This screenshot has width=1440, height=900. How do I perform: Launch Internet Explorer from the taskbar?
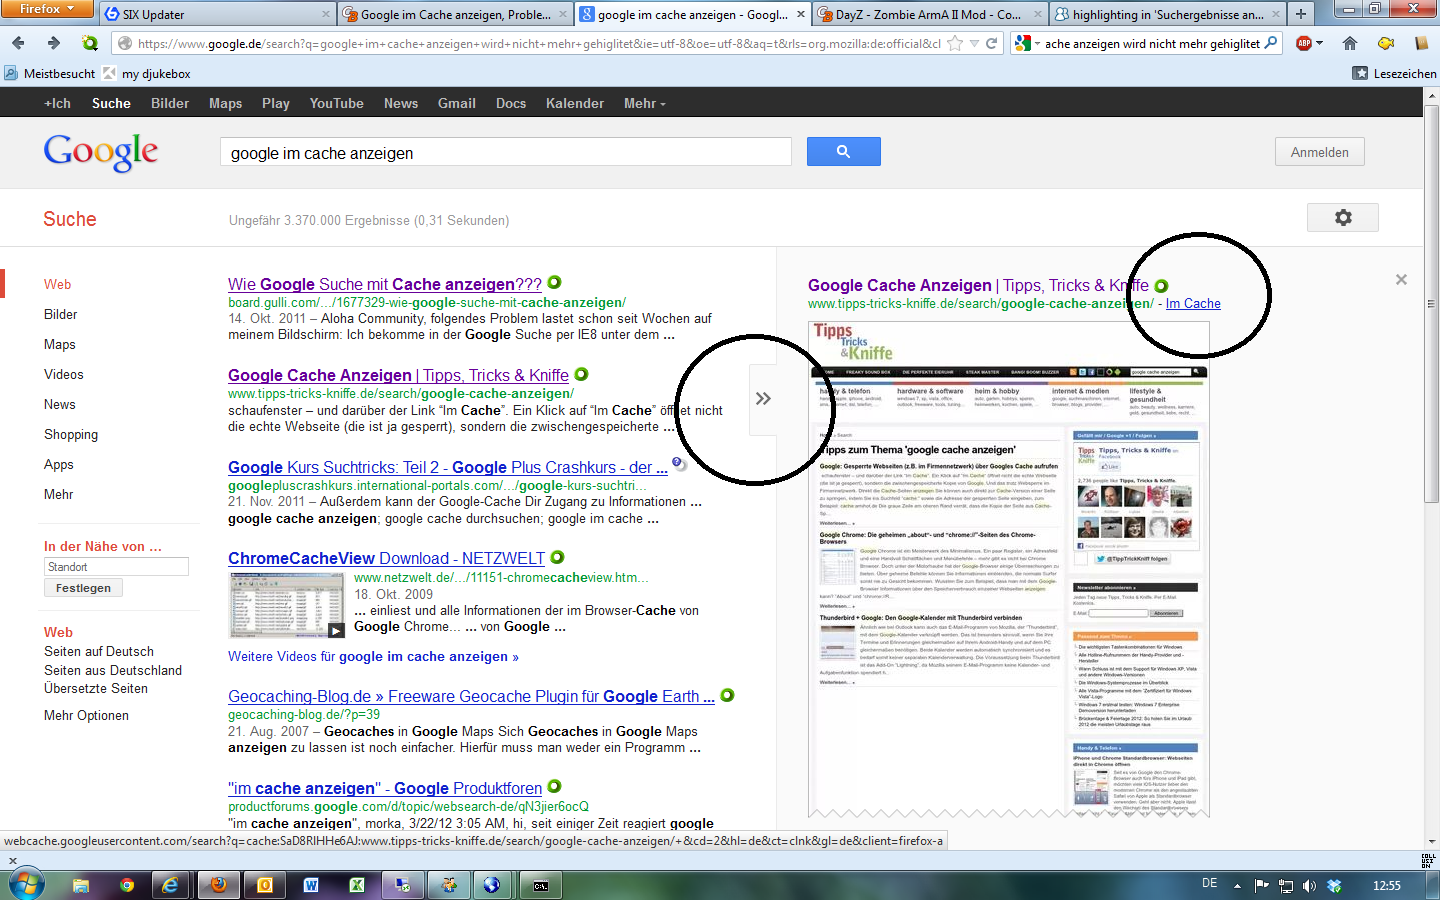(171, 885)
